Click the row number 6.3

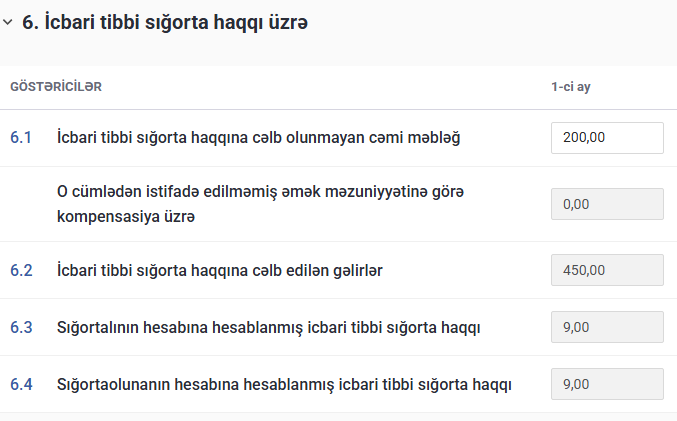[21, 327]
